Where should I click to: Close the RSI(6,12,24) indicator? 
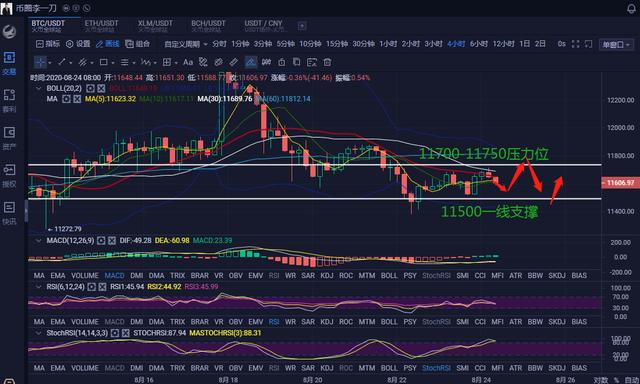pyautogui.click(x=102, y=287)
